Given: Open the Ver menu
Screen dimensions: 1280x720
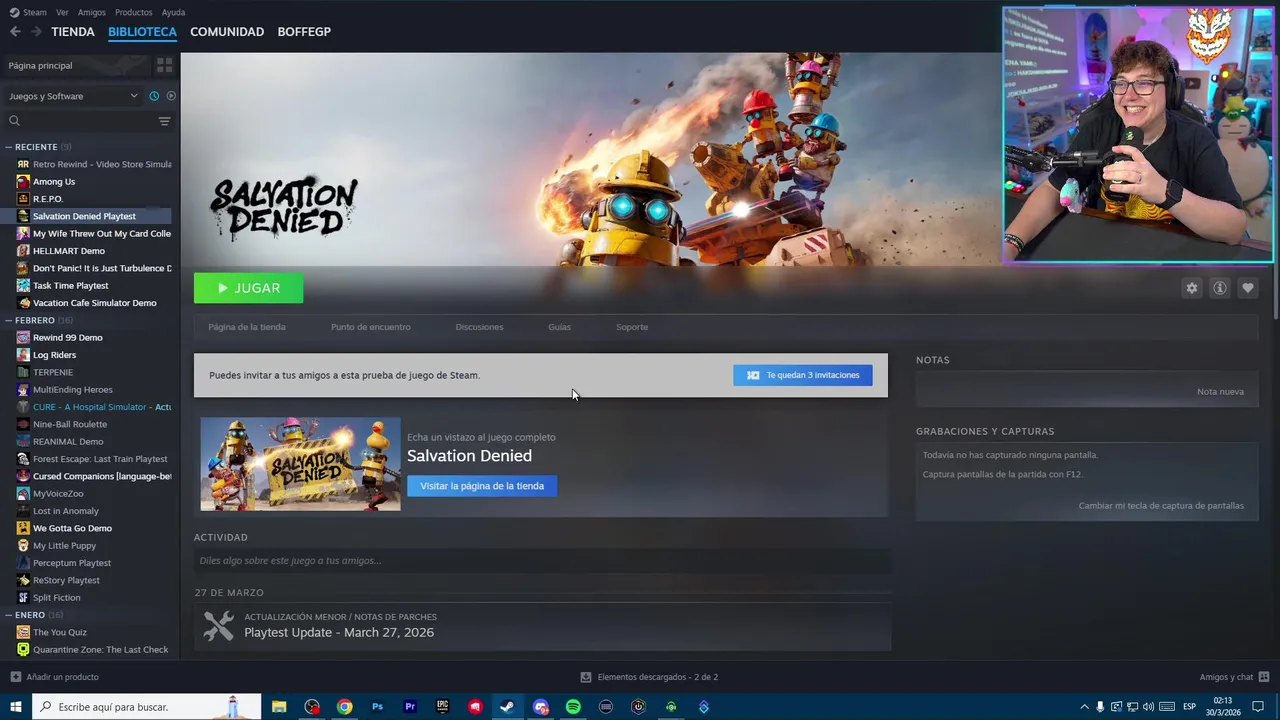Looking at the screenshot, I should [62, 12].
